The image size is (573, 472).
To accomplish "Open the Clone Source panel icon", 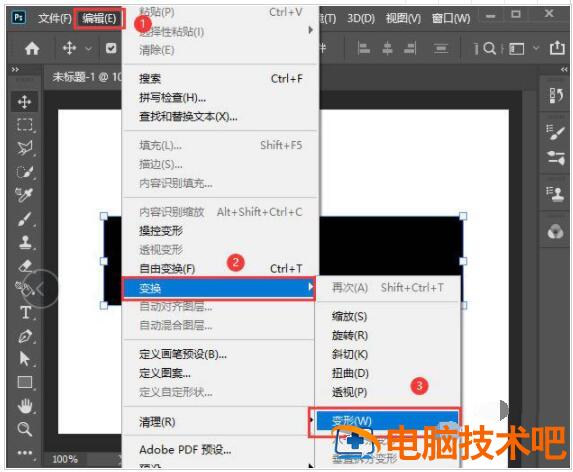I will [556, 194].
